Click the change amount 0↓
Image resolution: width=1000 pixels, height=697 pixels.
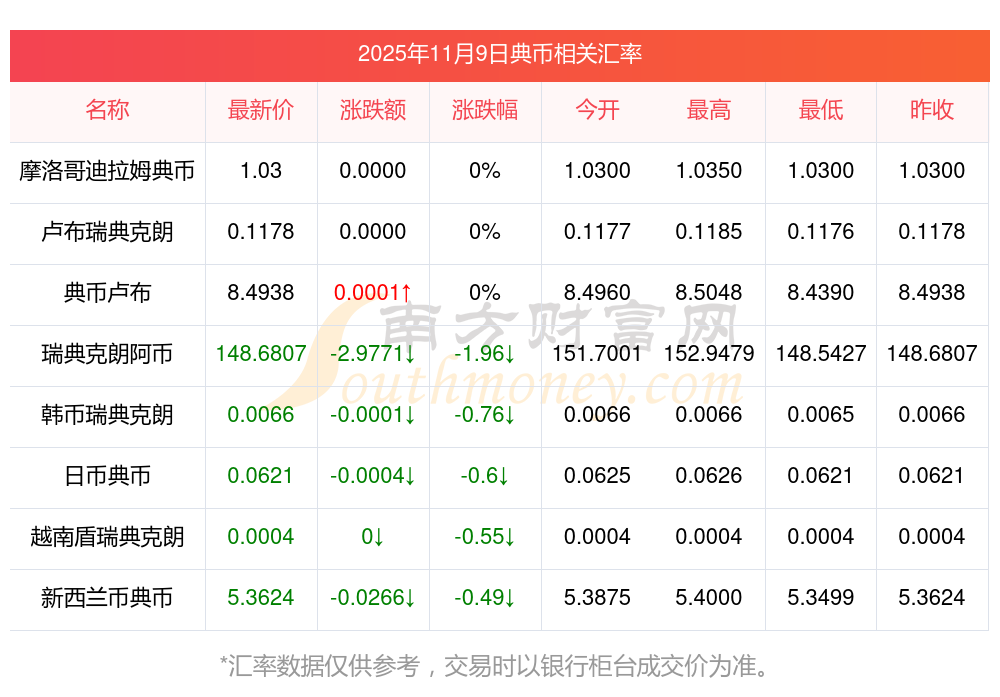(372, 536)
